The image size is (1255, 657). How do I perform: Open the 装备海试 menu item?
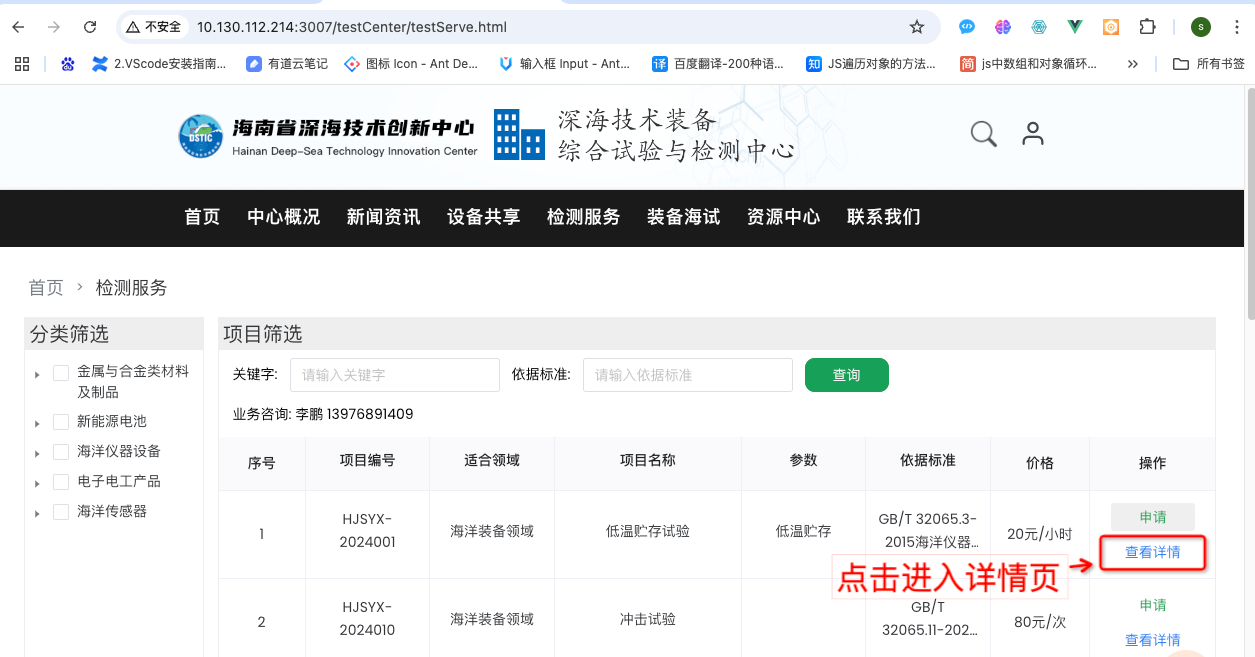pyautogui.click(x=684, y=217)
